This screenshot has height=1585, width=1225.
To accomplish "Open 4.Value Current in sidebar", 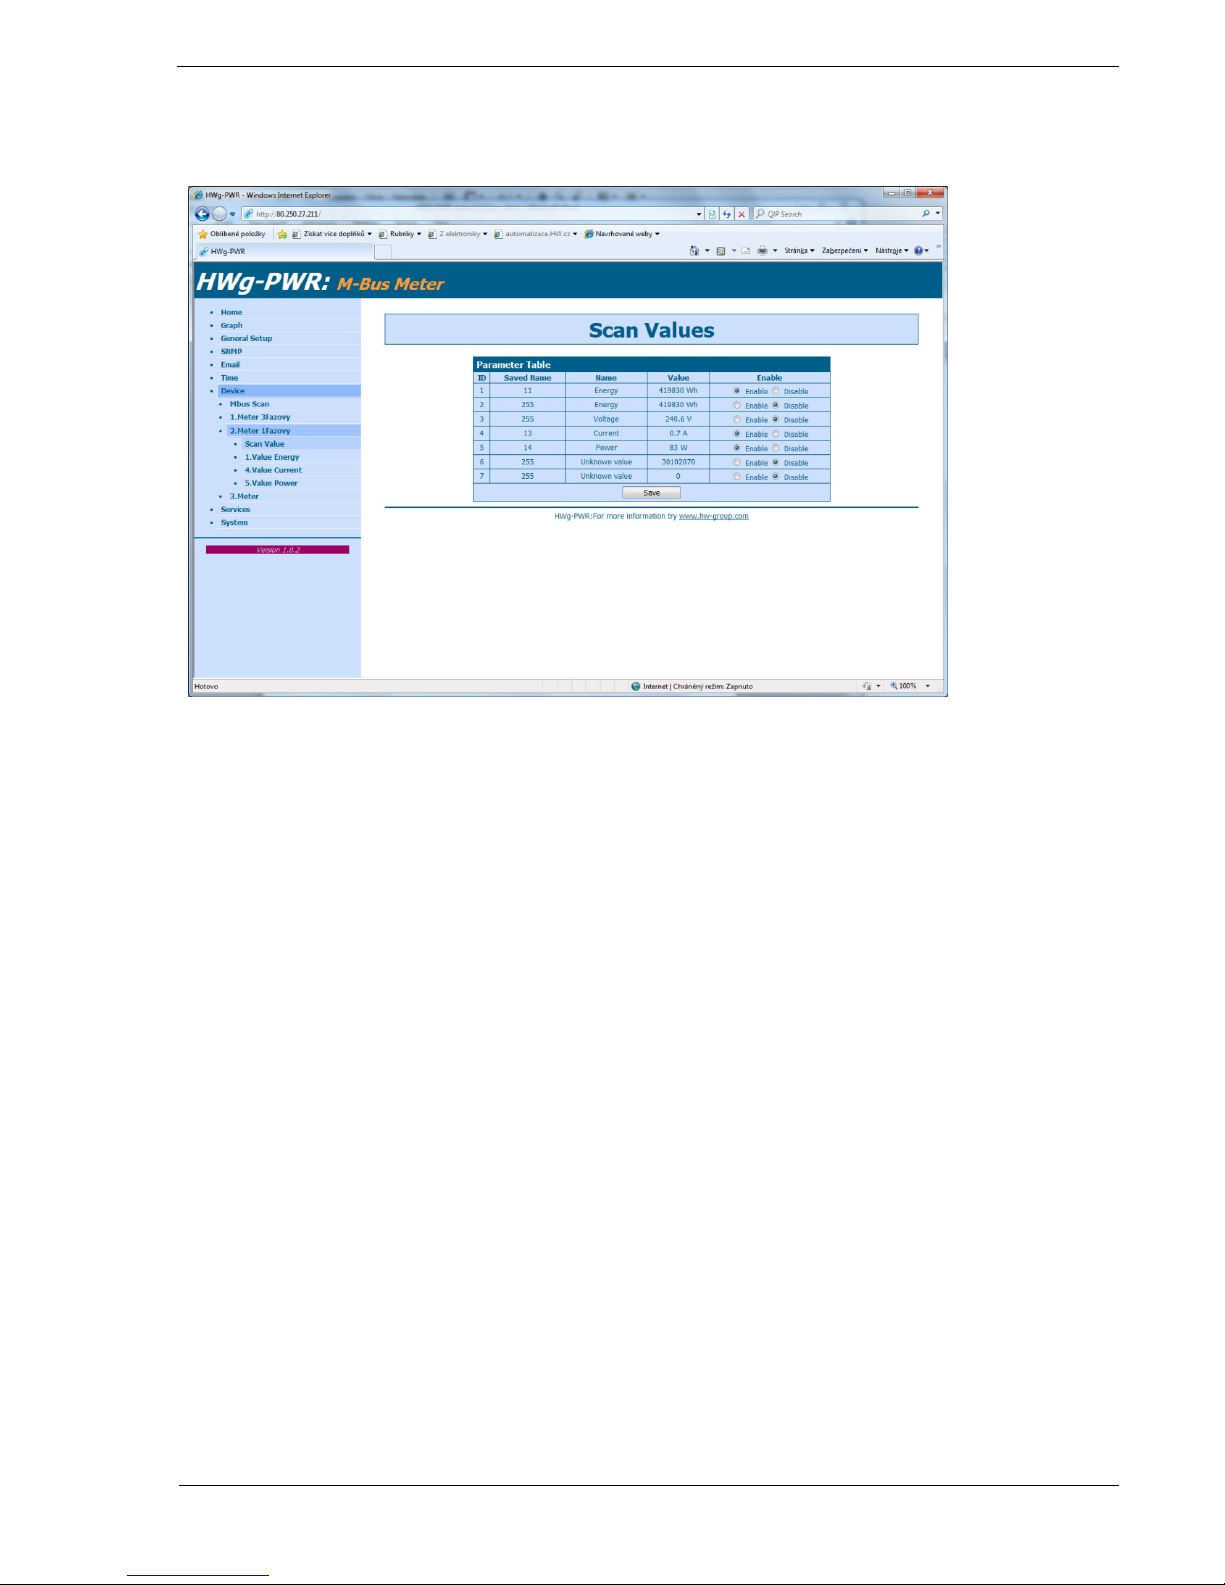I will click(x=273, y=470).
